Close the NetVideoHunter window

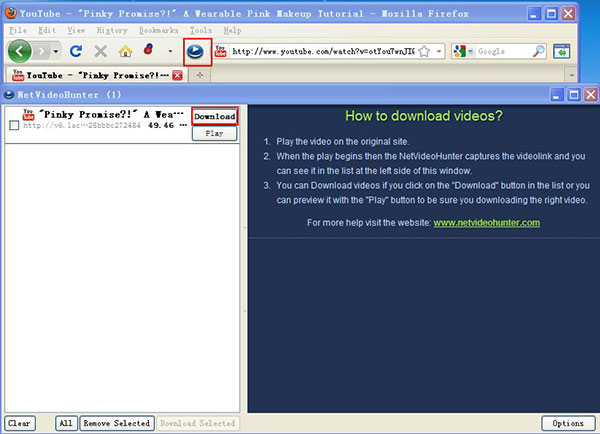[591, 95]
